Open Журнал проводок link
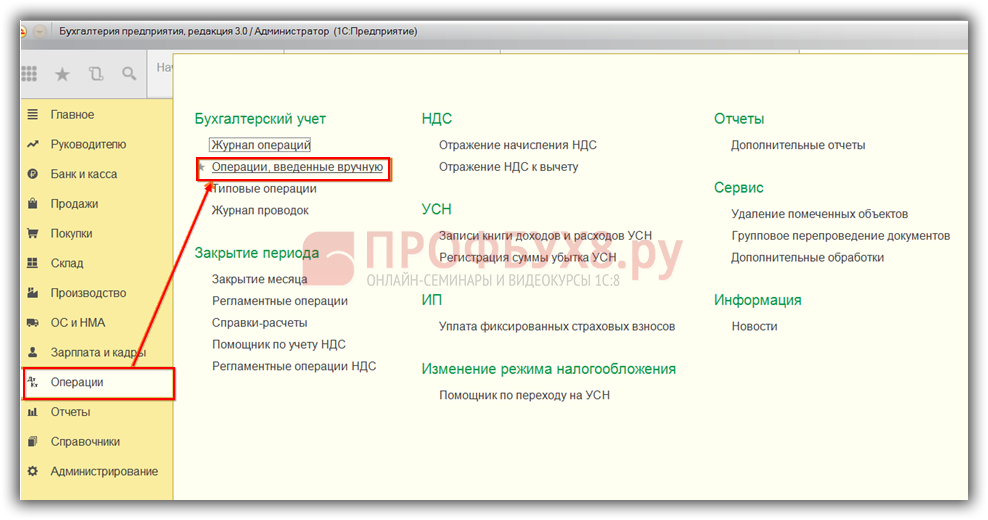 [260, 211]
